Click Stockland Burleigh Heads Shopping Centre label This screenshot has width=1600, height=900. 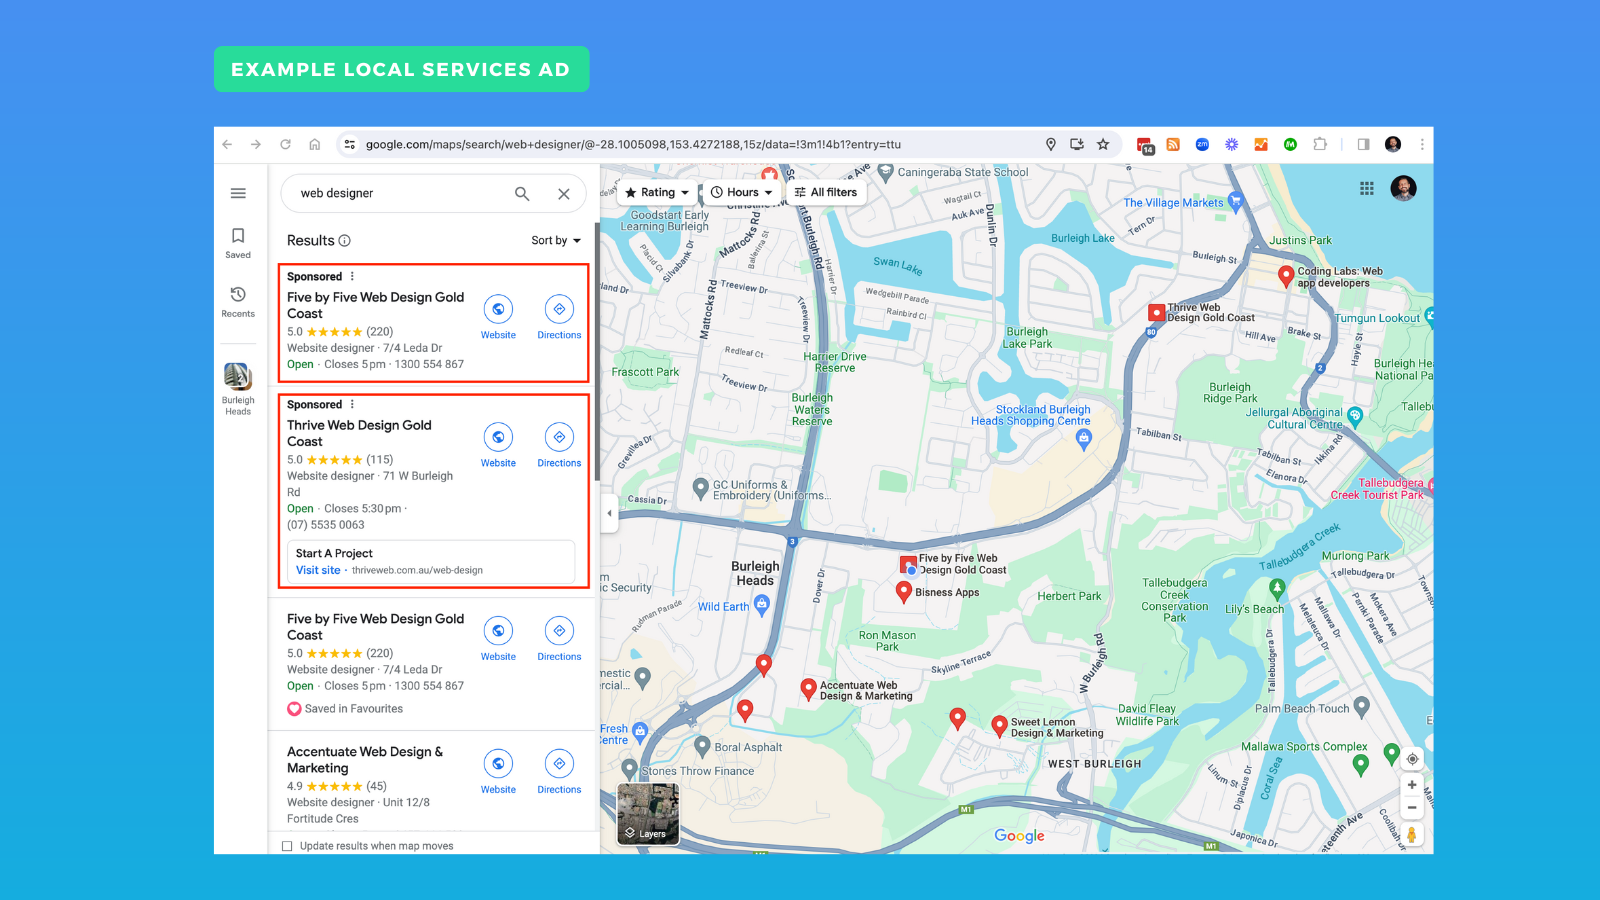[1031, 415]
